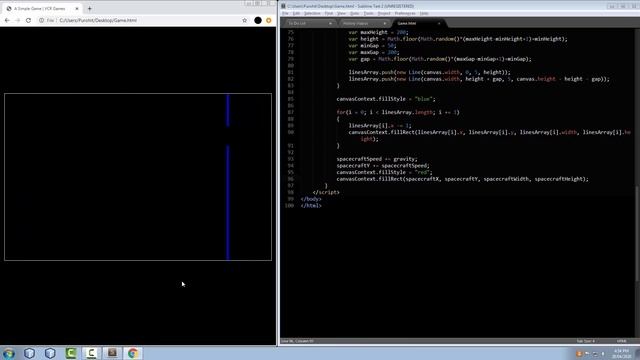Open the Windows Start menu
The height and width of the screenshot is (360, 640).
8,353
